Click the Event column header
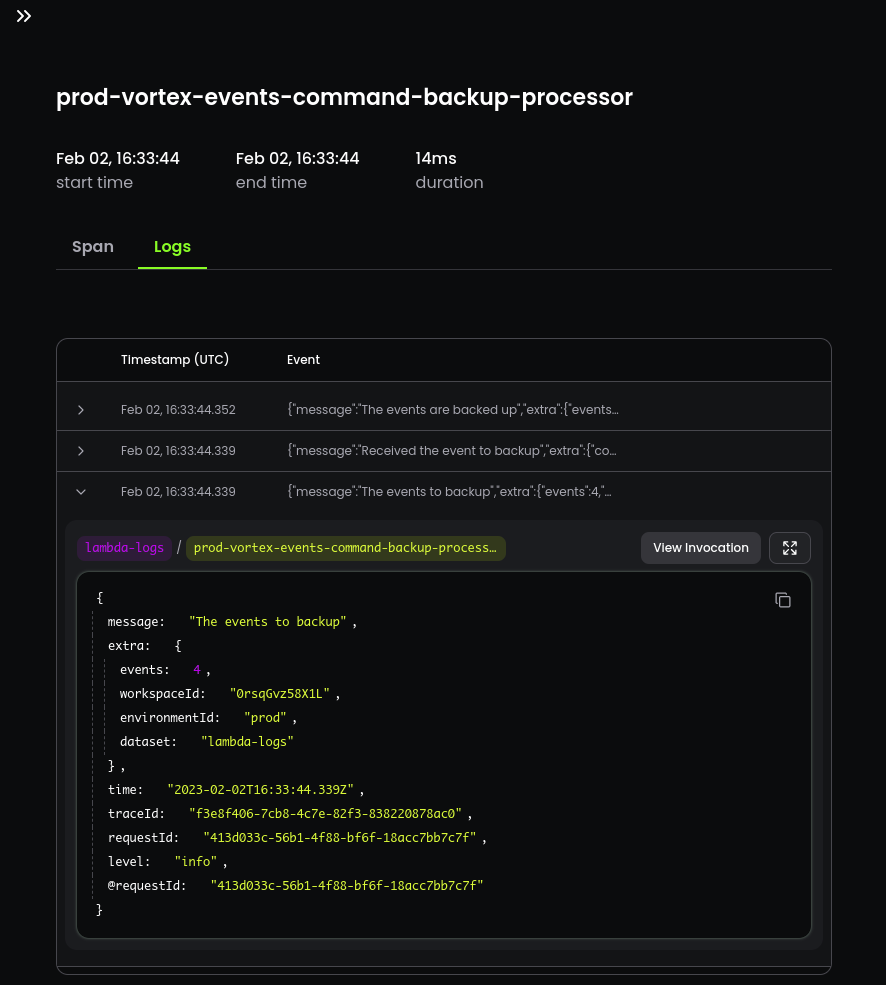Screen dimensions: 886x985 coord(304,359)
